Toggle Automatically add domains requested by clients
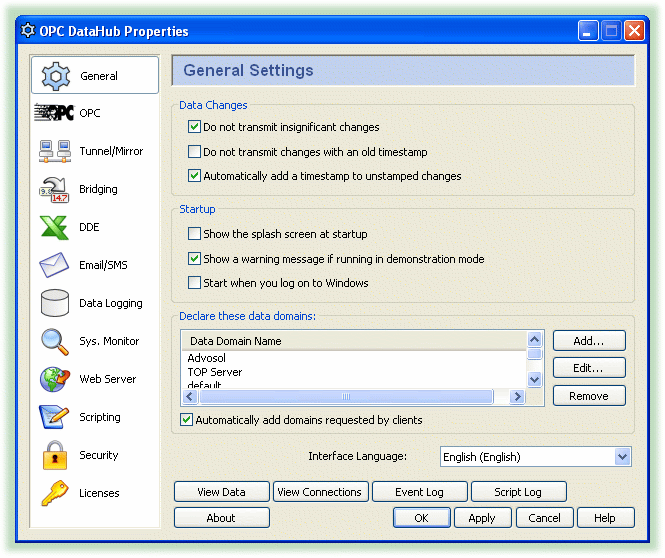Screen dimensions: 665x558 [187, 420]
